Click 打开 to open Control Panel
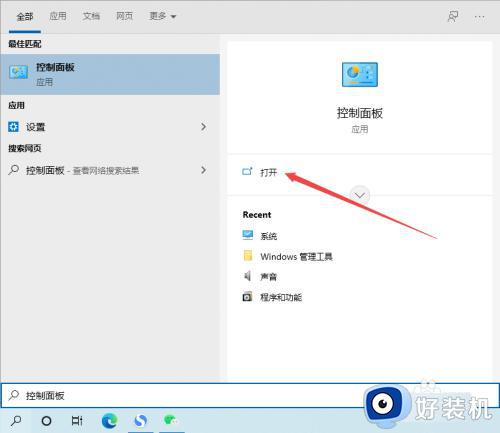500x433 pixels. pyautogui.click(x=269, y=172)
